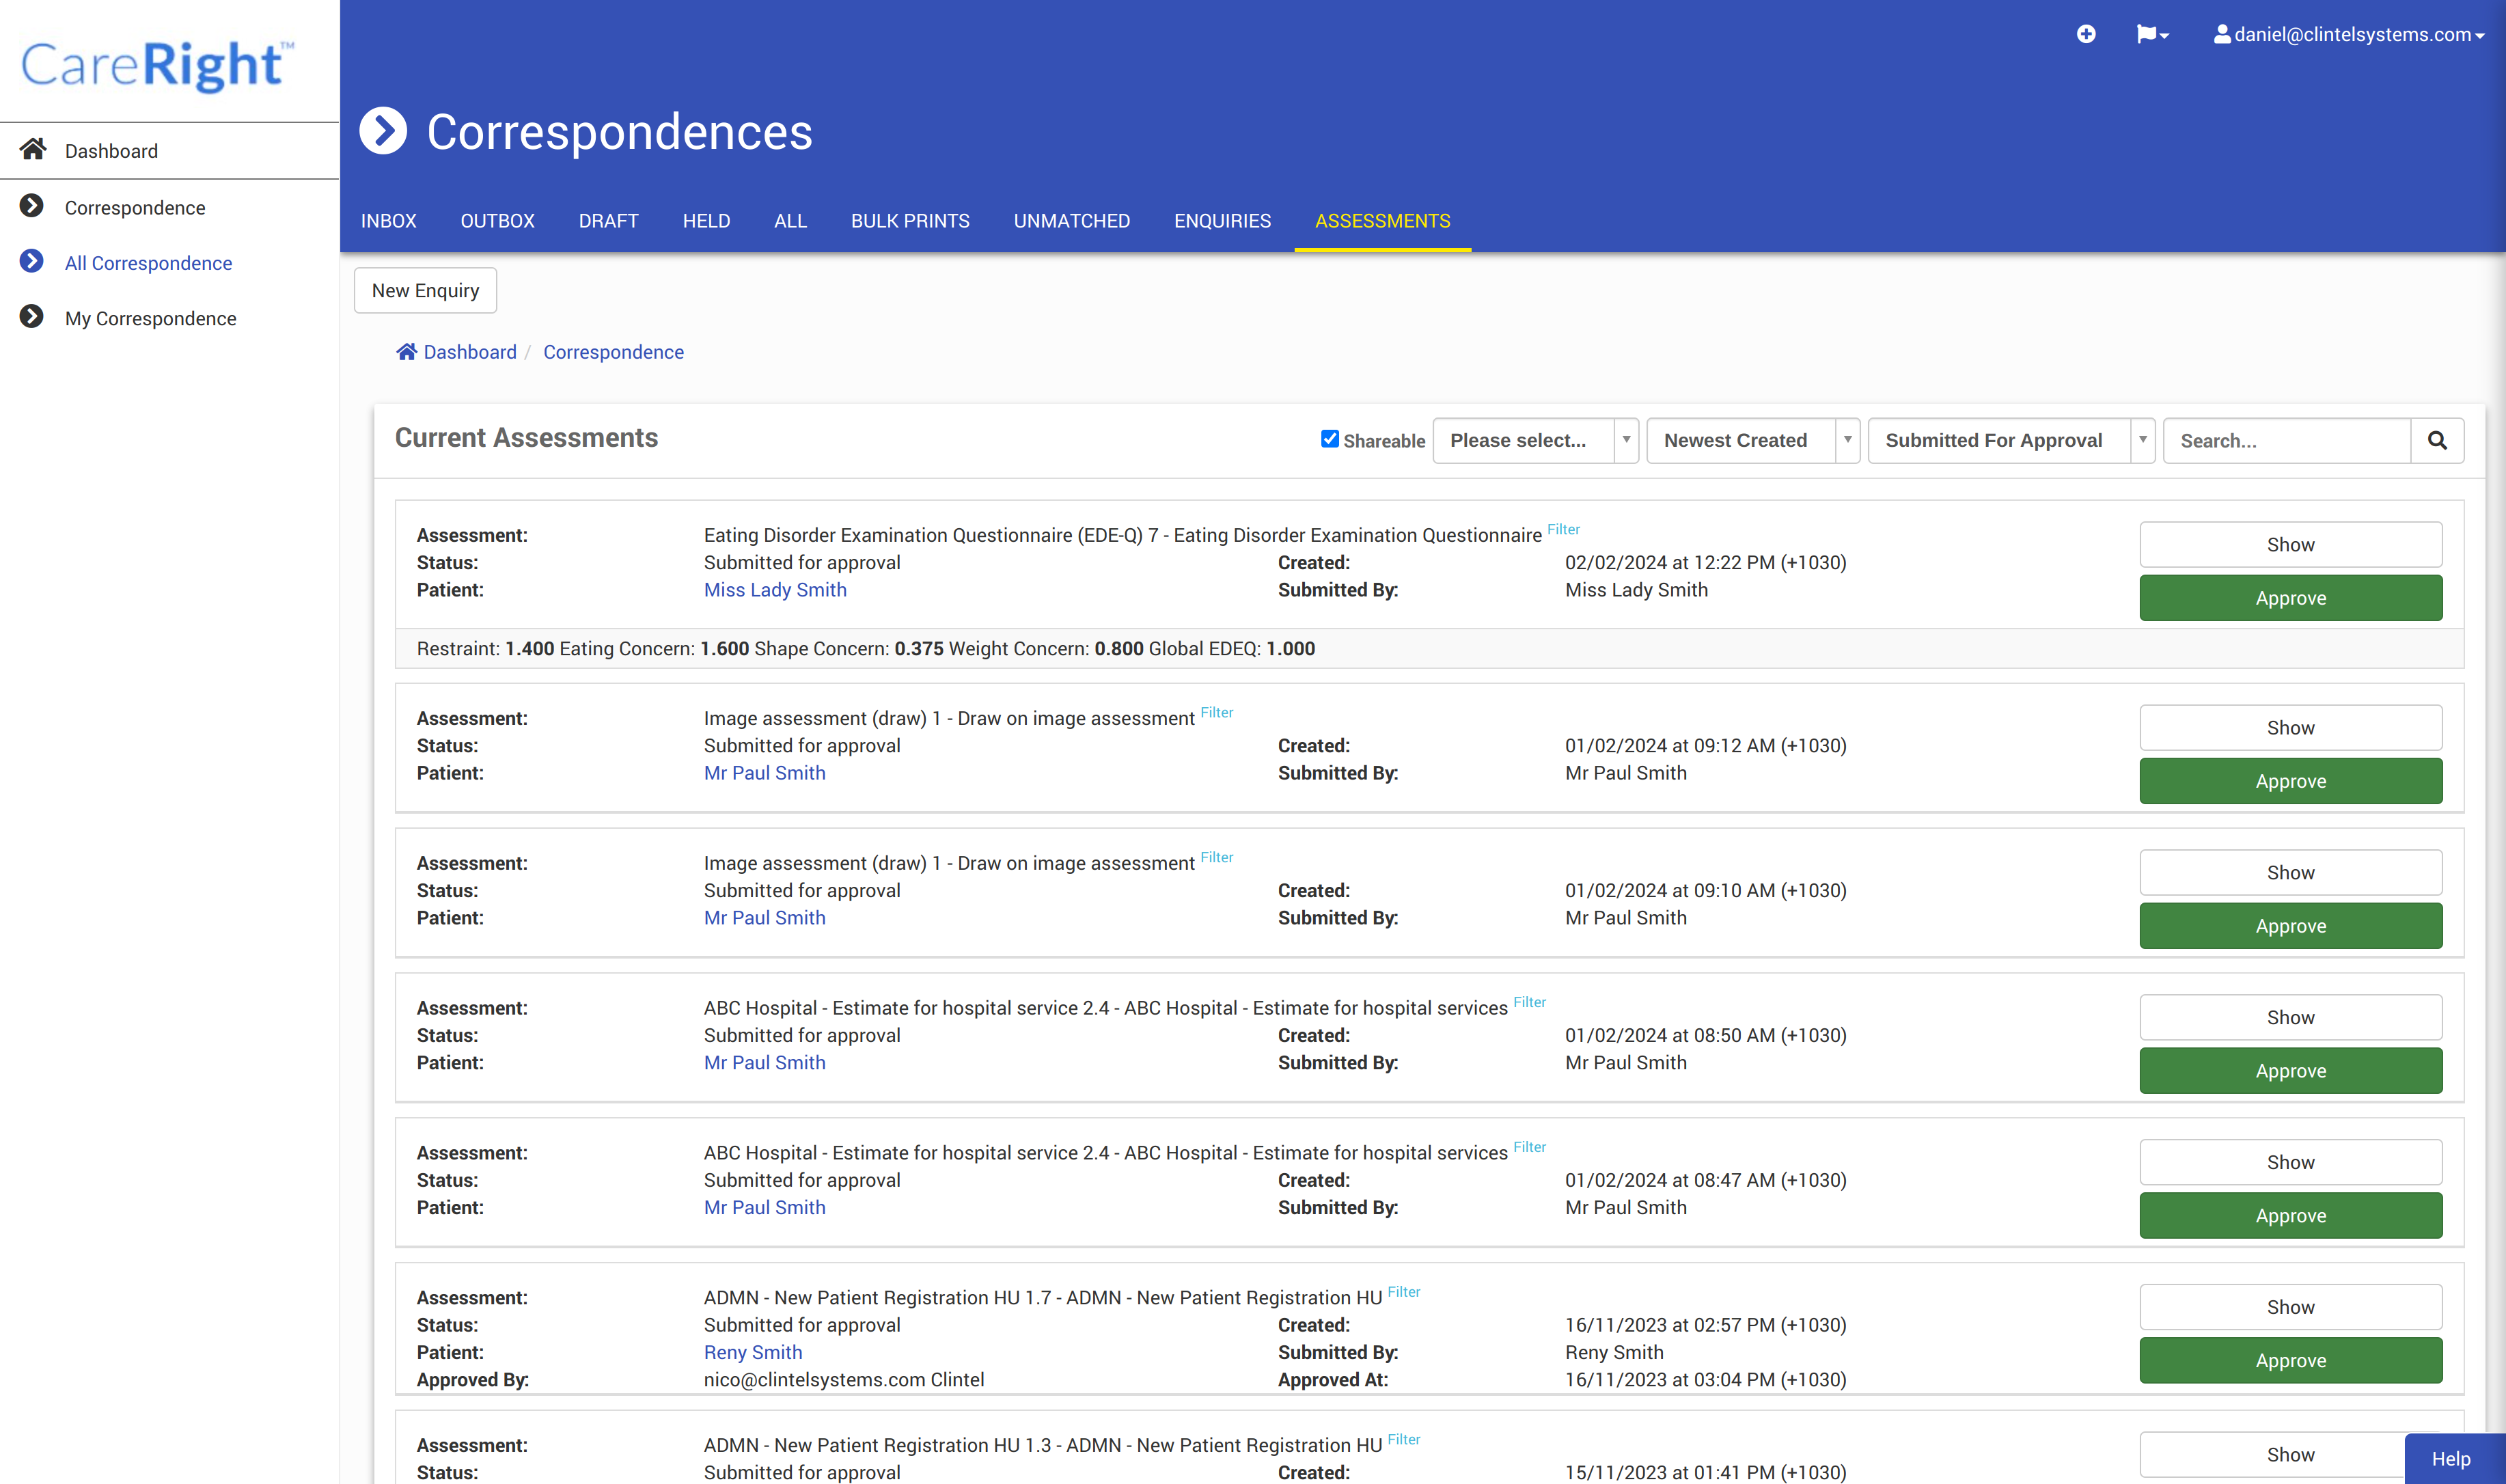2506x1484 pixels.
Task: Click the New Enquiry button
Action: [x=425, y=290]
